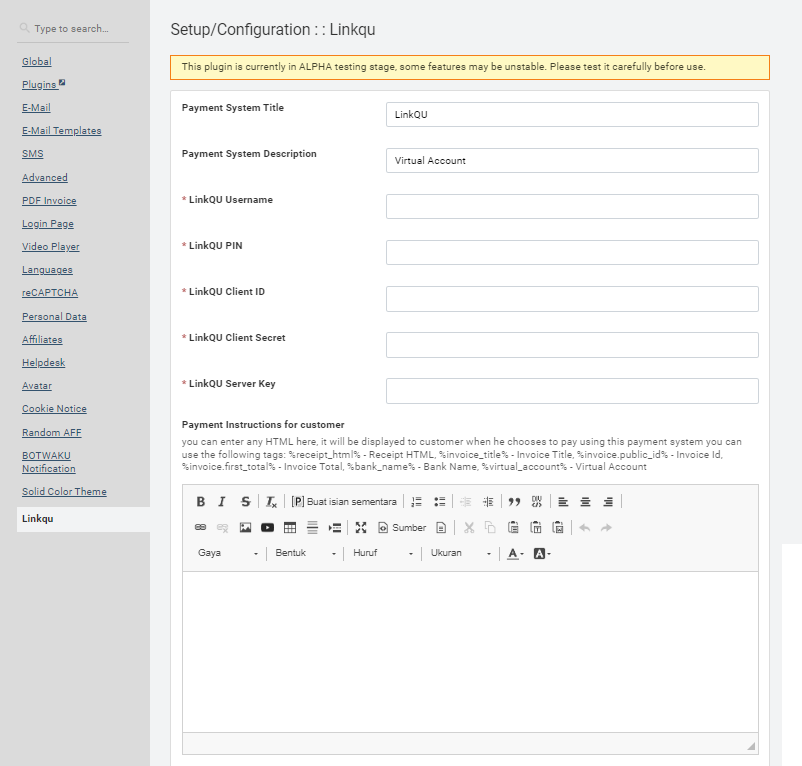Open Login Page settings

tap(48, 223)
